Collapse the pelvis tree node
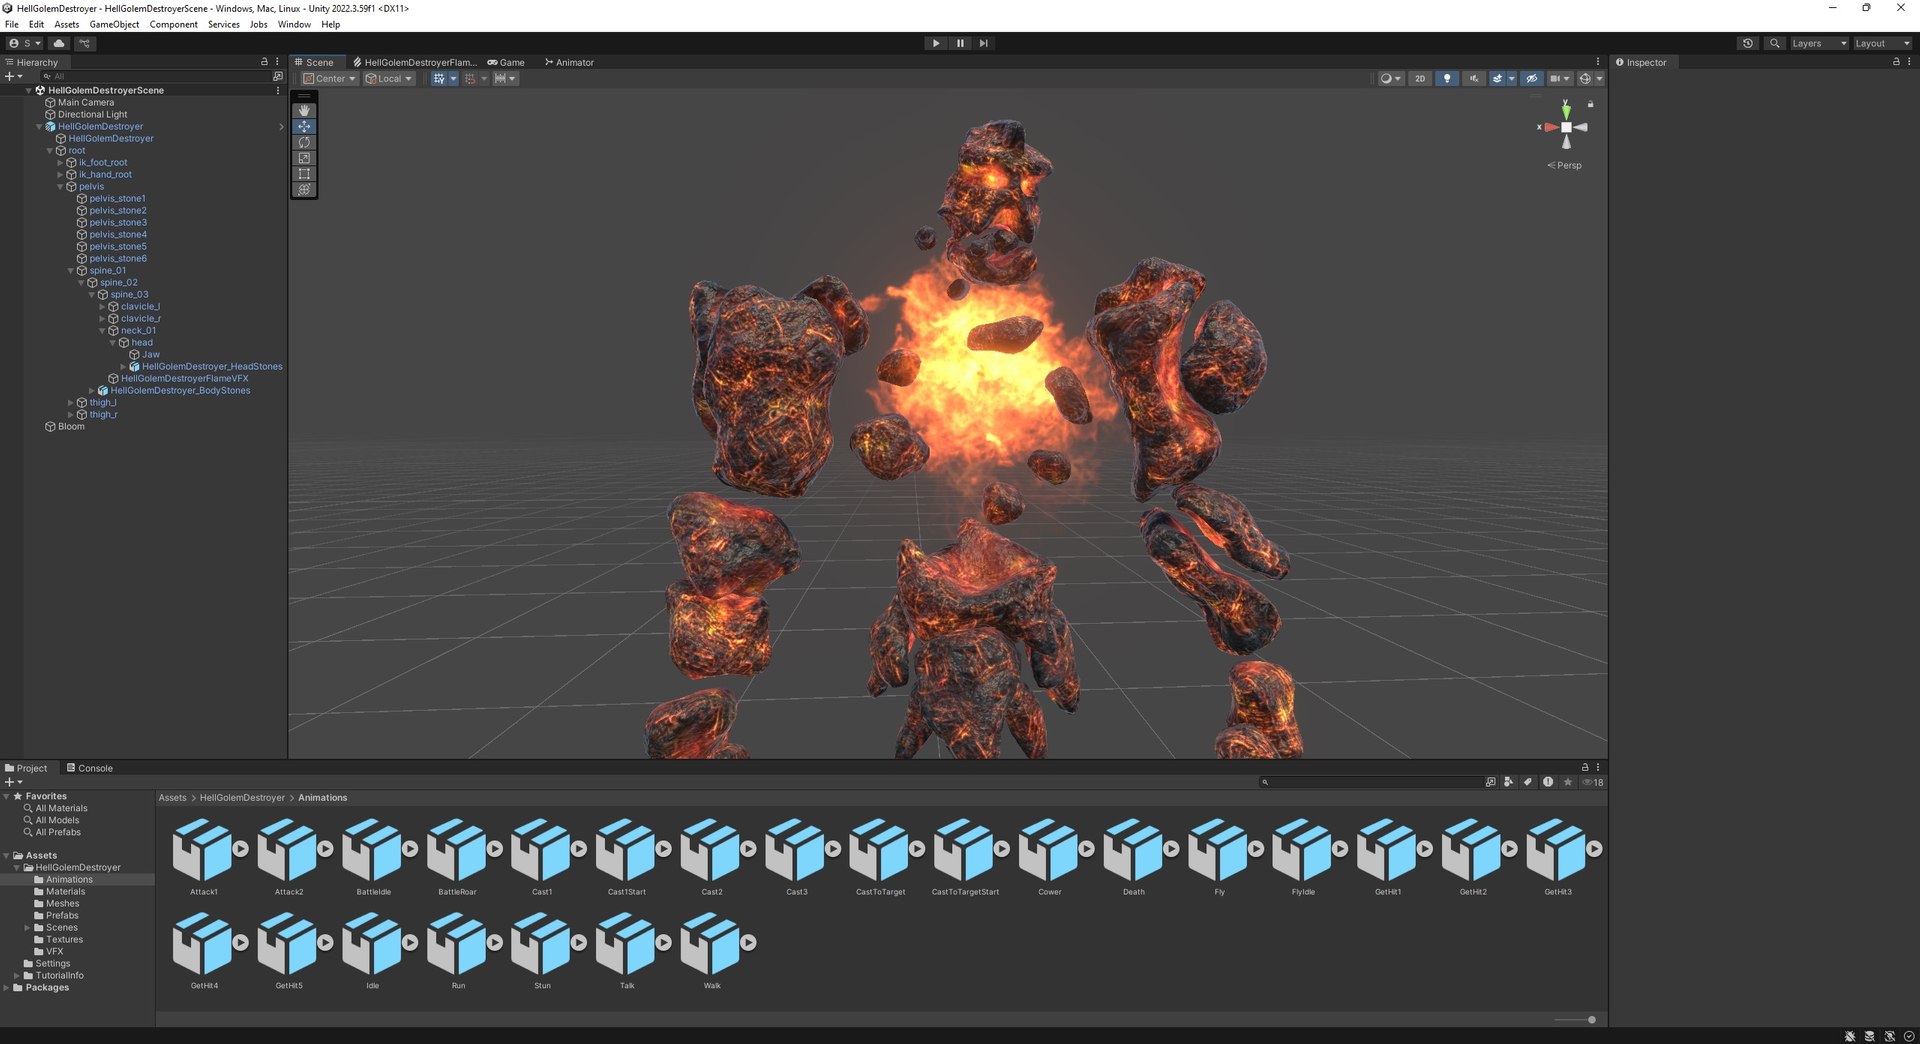The height and width of the screenshot is (1044, 1920). pyautogui.click(x=60, y=186)
